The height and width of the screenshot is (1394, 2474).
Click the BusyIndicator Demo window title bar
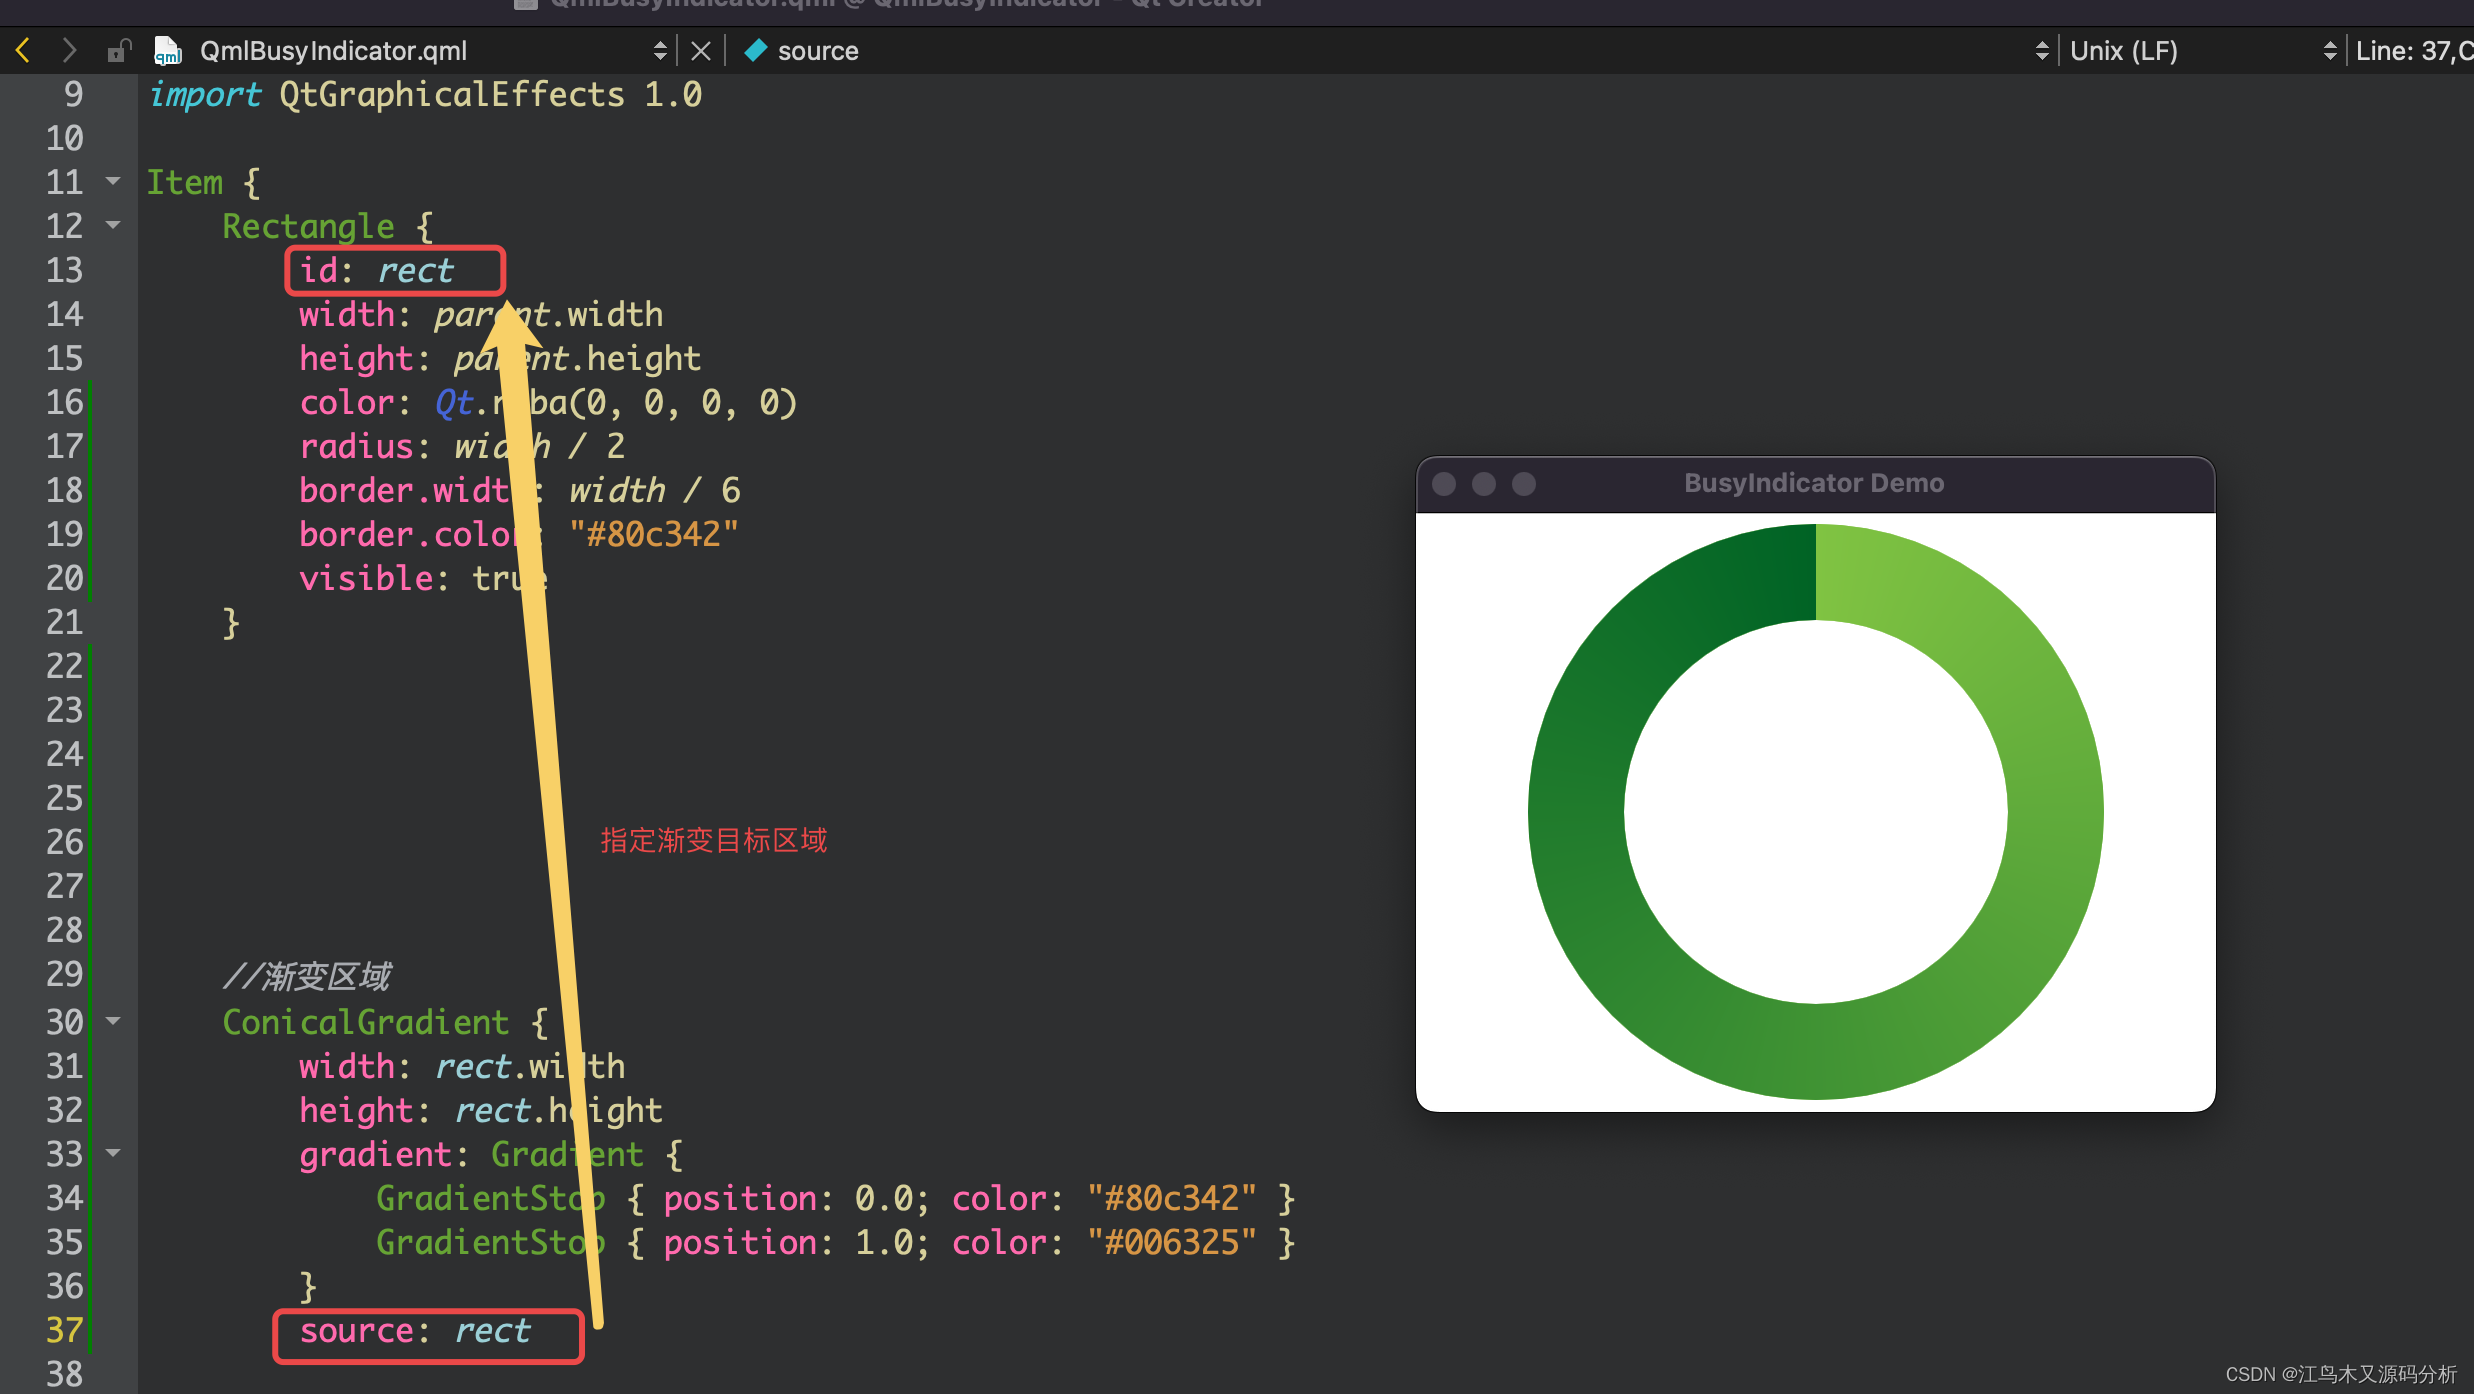(x=1813, y=484)
